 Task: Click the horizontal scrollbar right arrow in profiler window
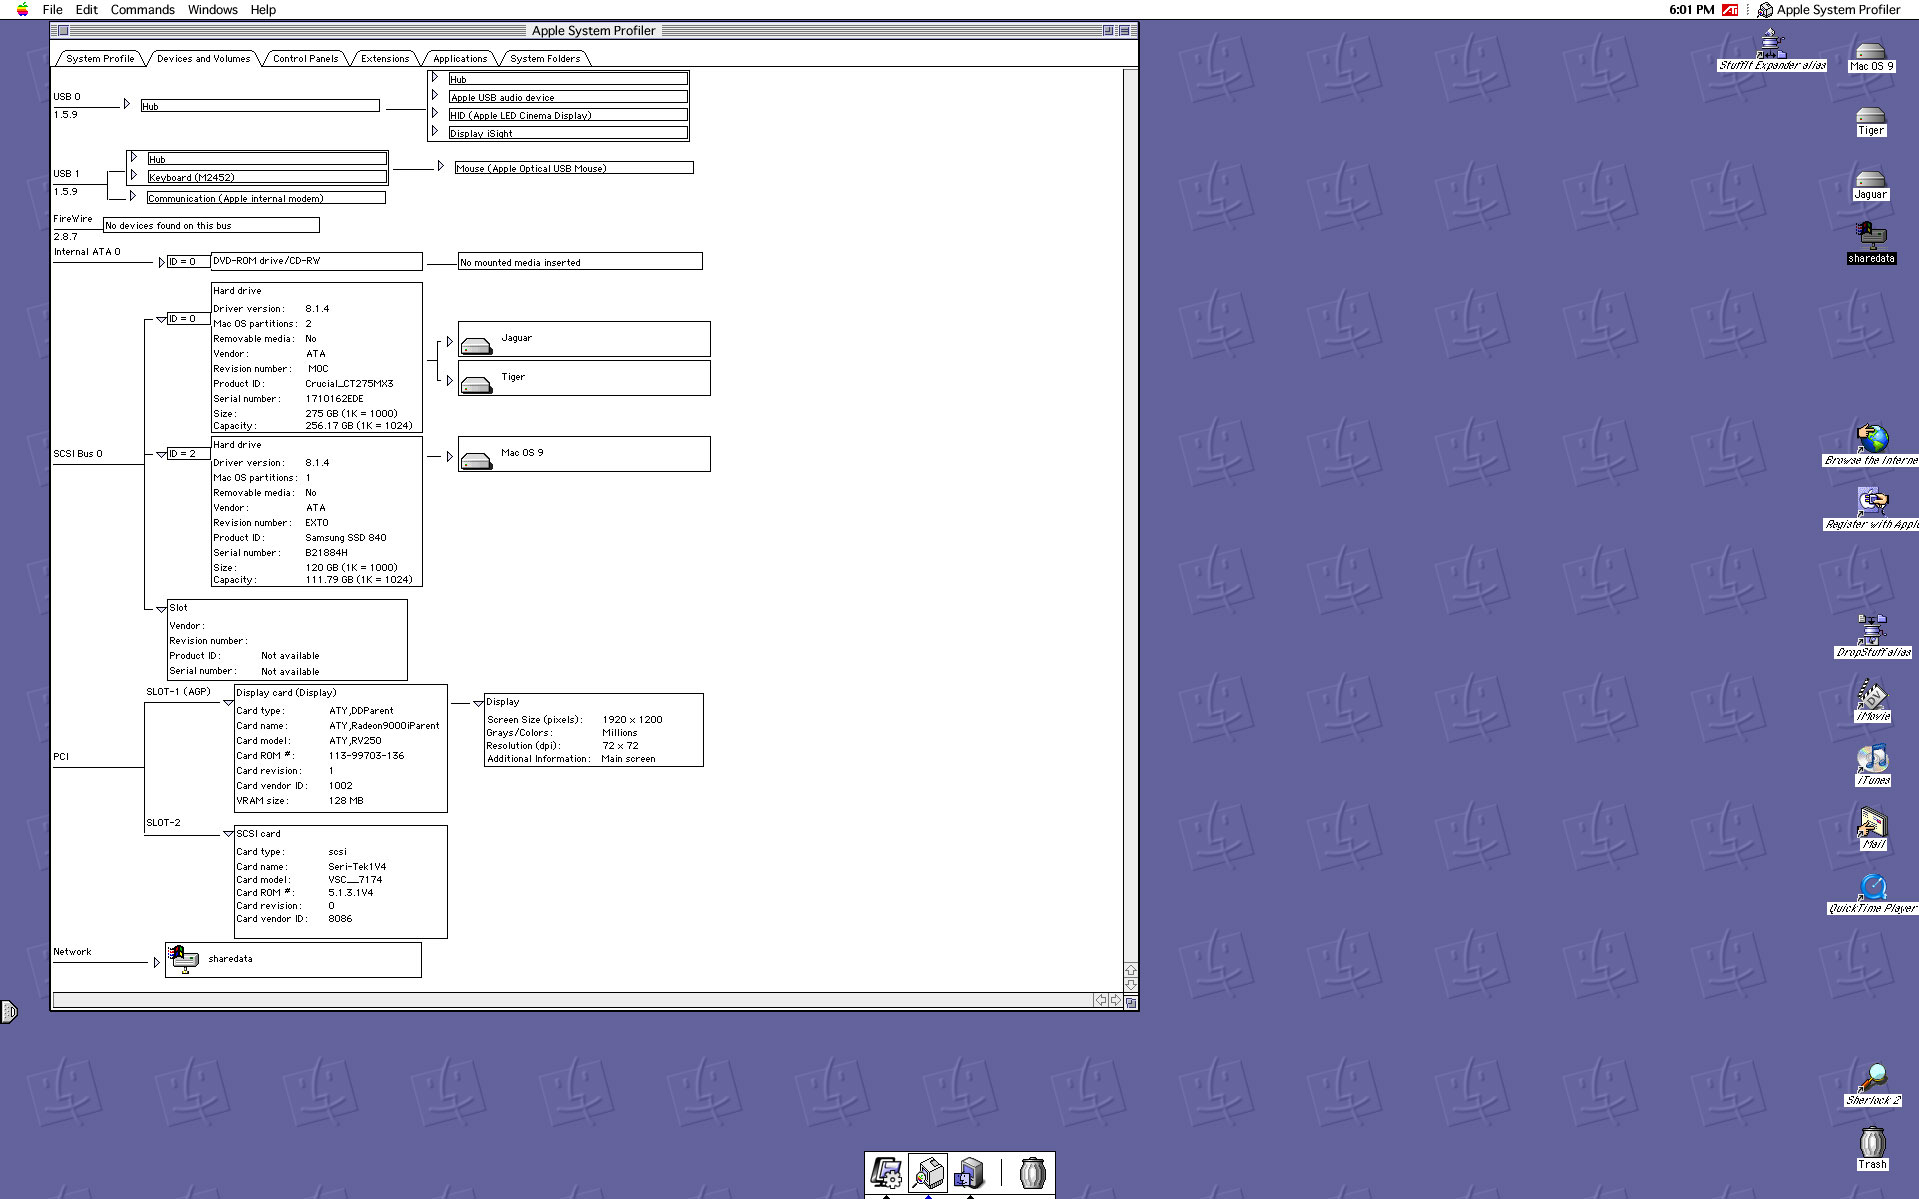tap(1116, 1001)
